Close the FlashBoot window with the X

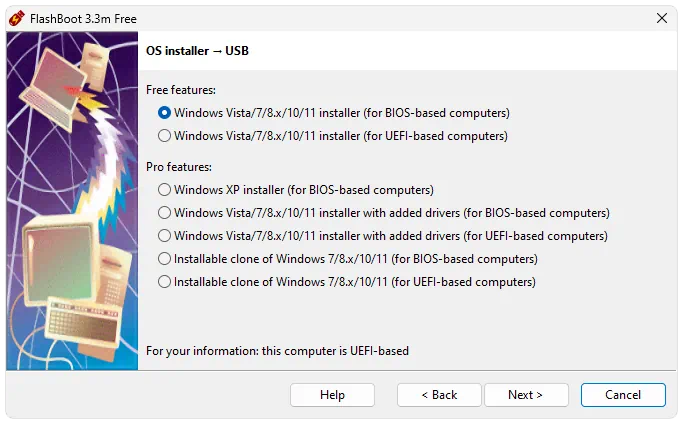(662, 18)
